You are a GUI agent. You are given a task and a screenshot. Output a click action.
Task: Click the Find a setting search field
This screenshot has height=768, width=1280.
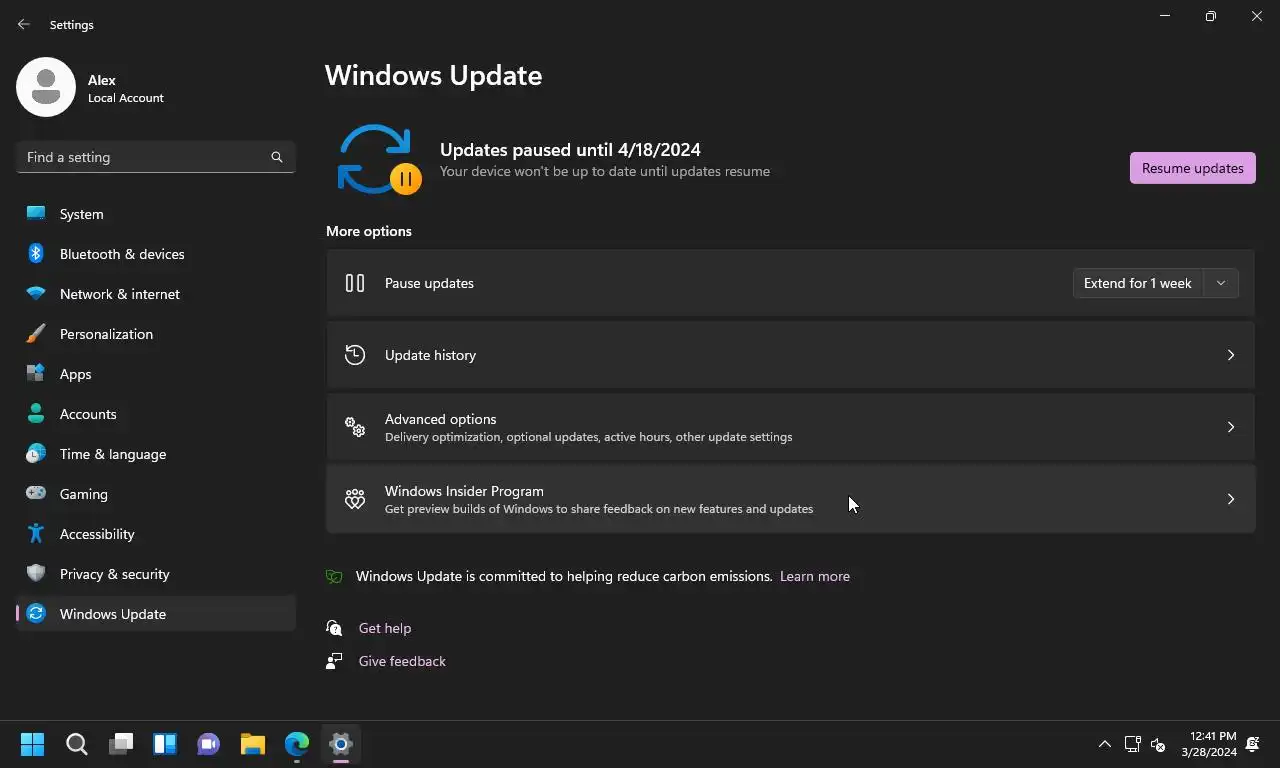click(x=156, y=157)
